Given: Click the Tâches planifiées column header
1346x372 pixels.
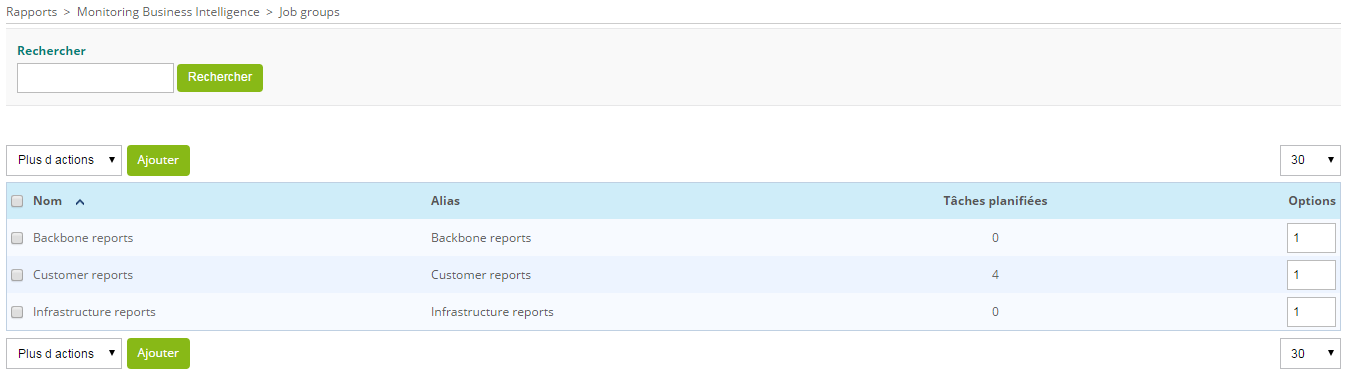Looking at the screenshot, I should [995, 201].
